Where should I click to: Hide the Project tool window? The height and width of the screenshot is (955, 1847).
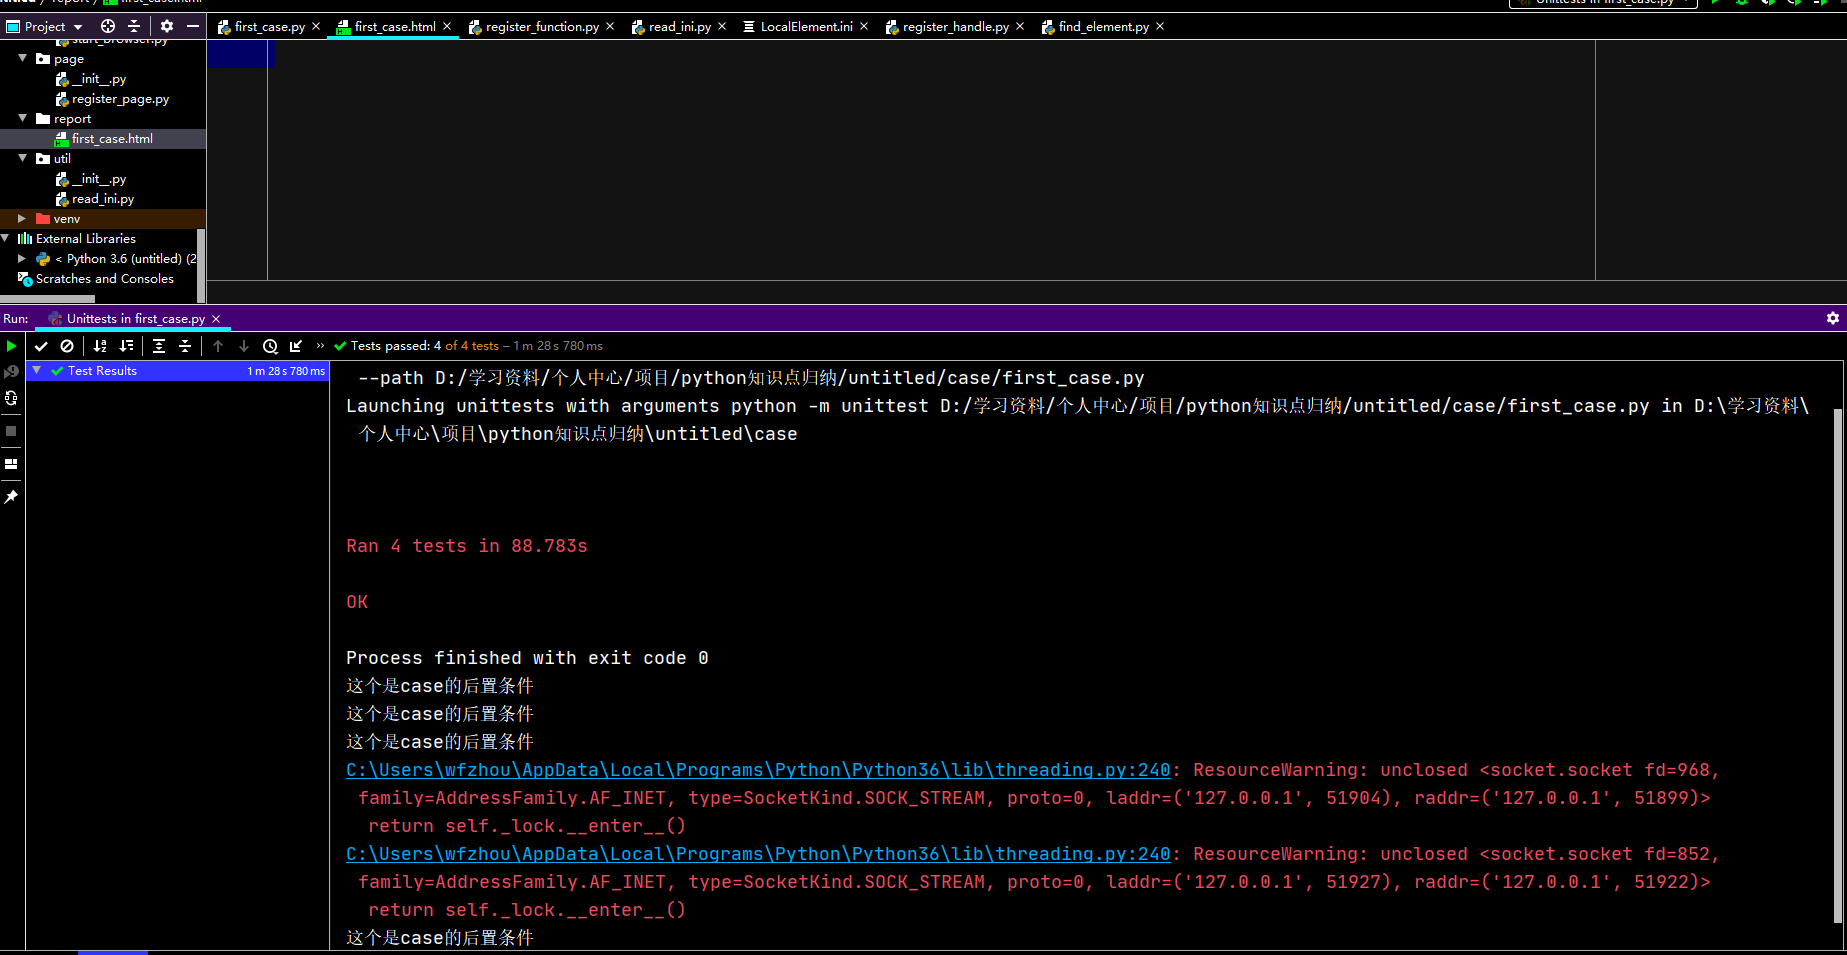pos(193,26)
